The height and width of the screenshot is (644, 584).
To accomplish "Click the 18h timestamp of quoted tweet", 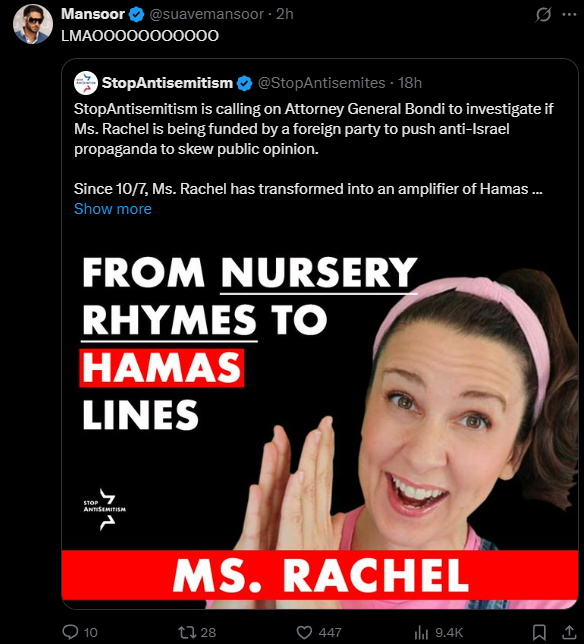I will [x=410, y=83].
